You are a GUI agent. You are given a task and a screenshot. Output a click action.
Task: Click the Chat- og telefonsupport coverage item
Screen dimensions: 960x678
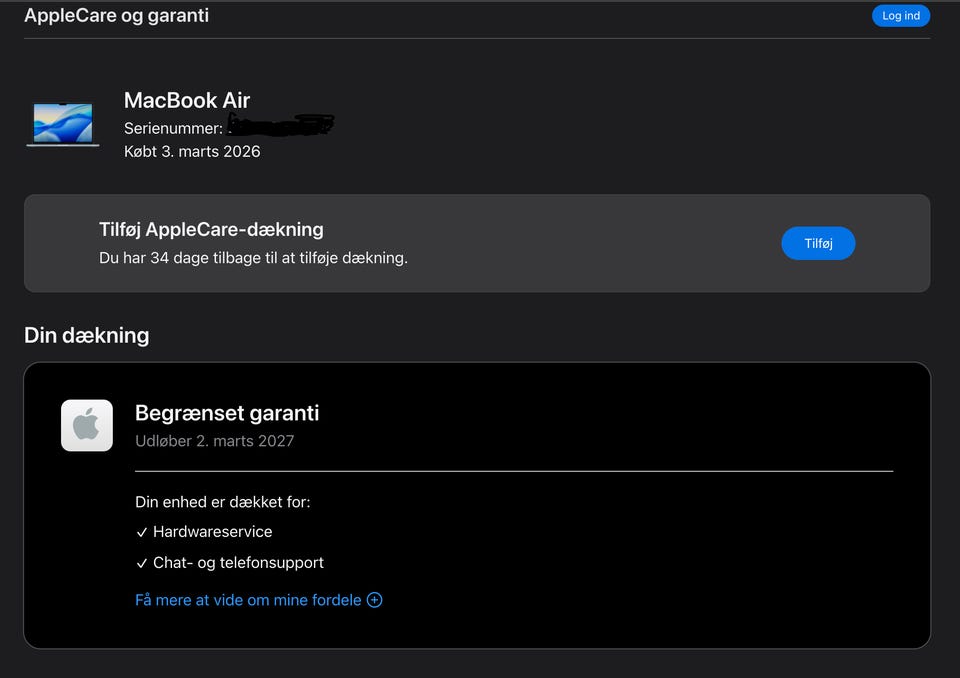pyautogui.click(x=238, y=563)
